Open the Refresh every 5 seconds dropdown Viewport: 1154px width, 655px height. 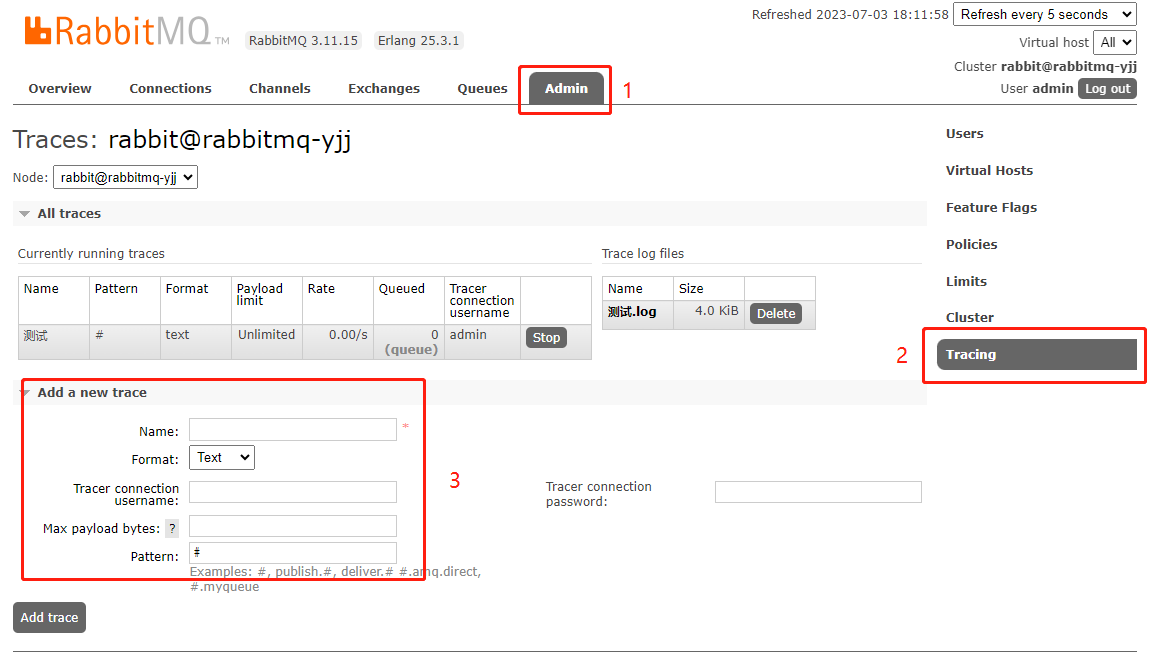coord(1044,15)
